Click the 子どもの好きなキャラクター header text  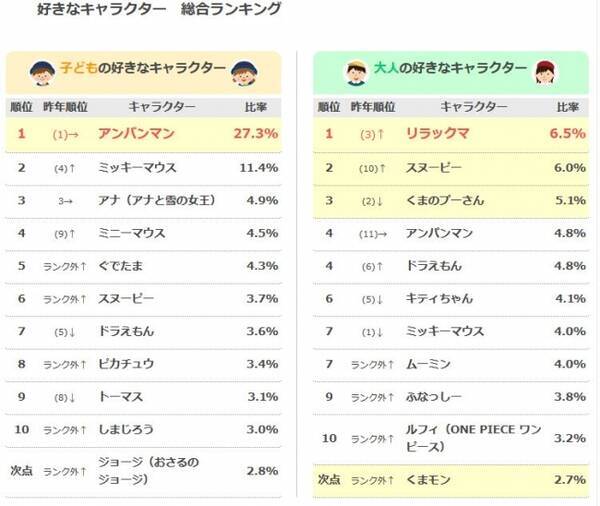coord(142,69)
